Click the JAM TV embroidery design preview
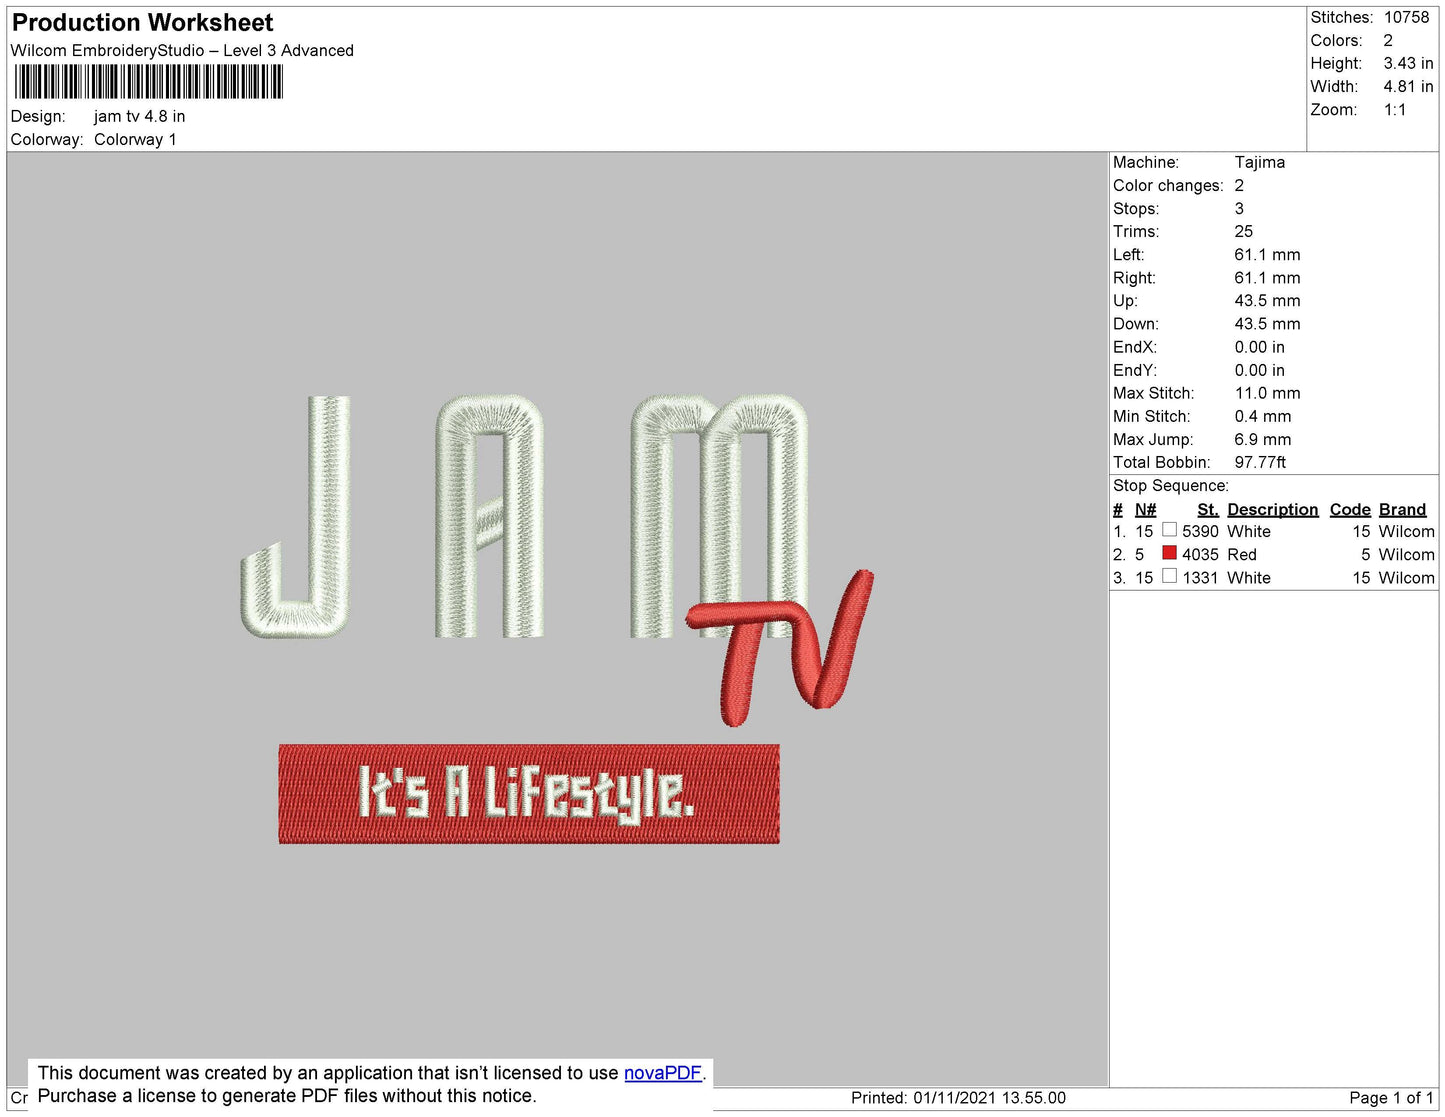The image size is (1445, 1117). point(557,620)
